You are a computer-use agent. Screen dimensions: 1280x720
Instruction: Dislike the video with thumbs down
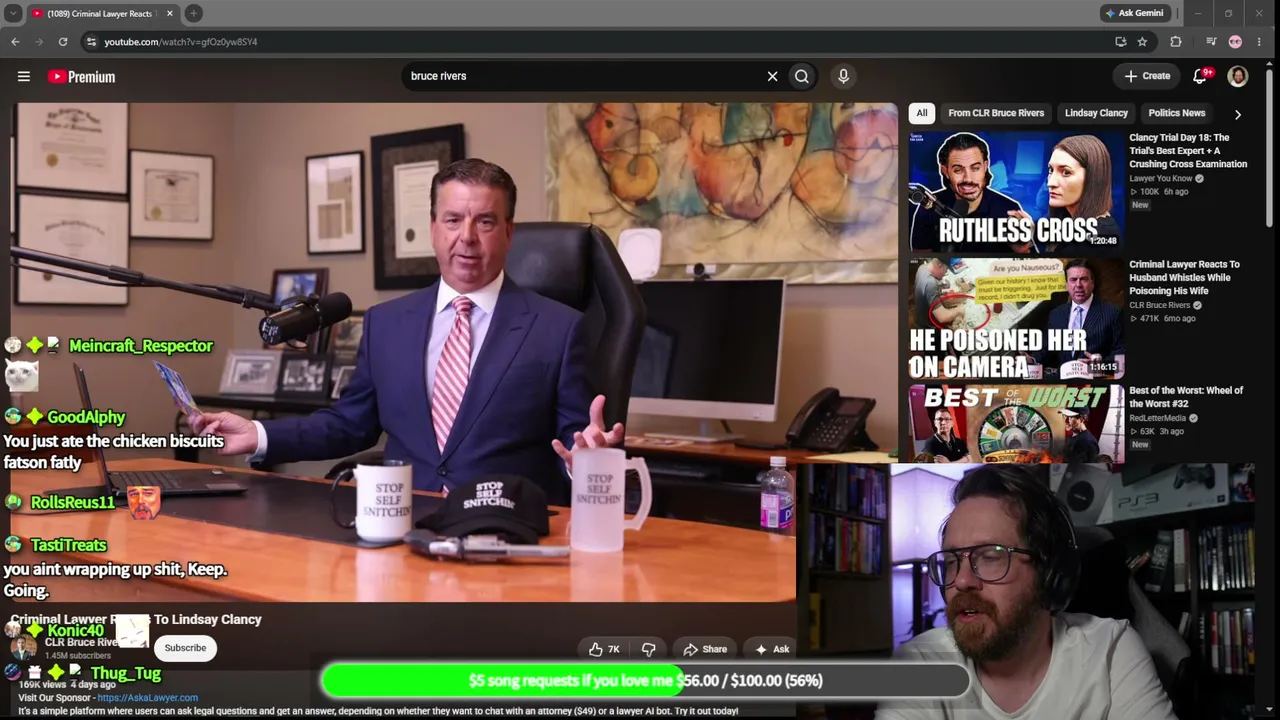pyautogui.click(x=648, y=649)
